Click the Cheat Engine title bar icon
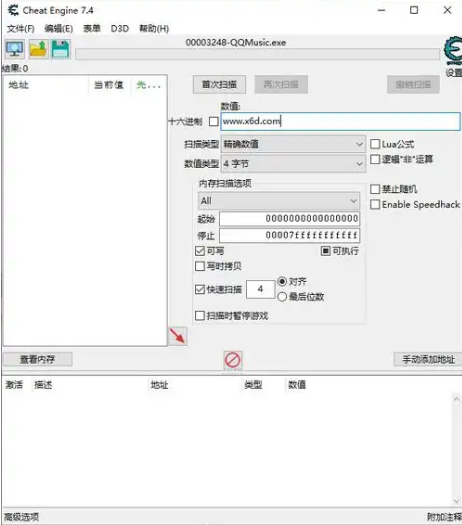The height and width of the screenshot is (525, 462). 13,10
